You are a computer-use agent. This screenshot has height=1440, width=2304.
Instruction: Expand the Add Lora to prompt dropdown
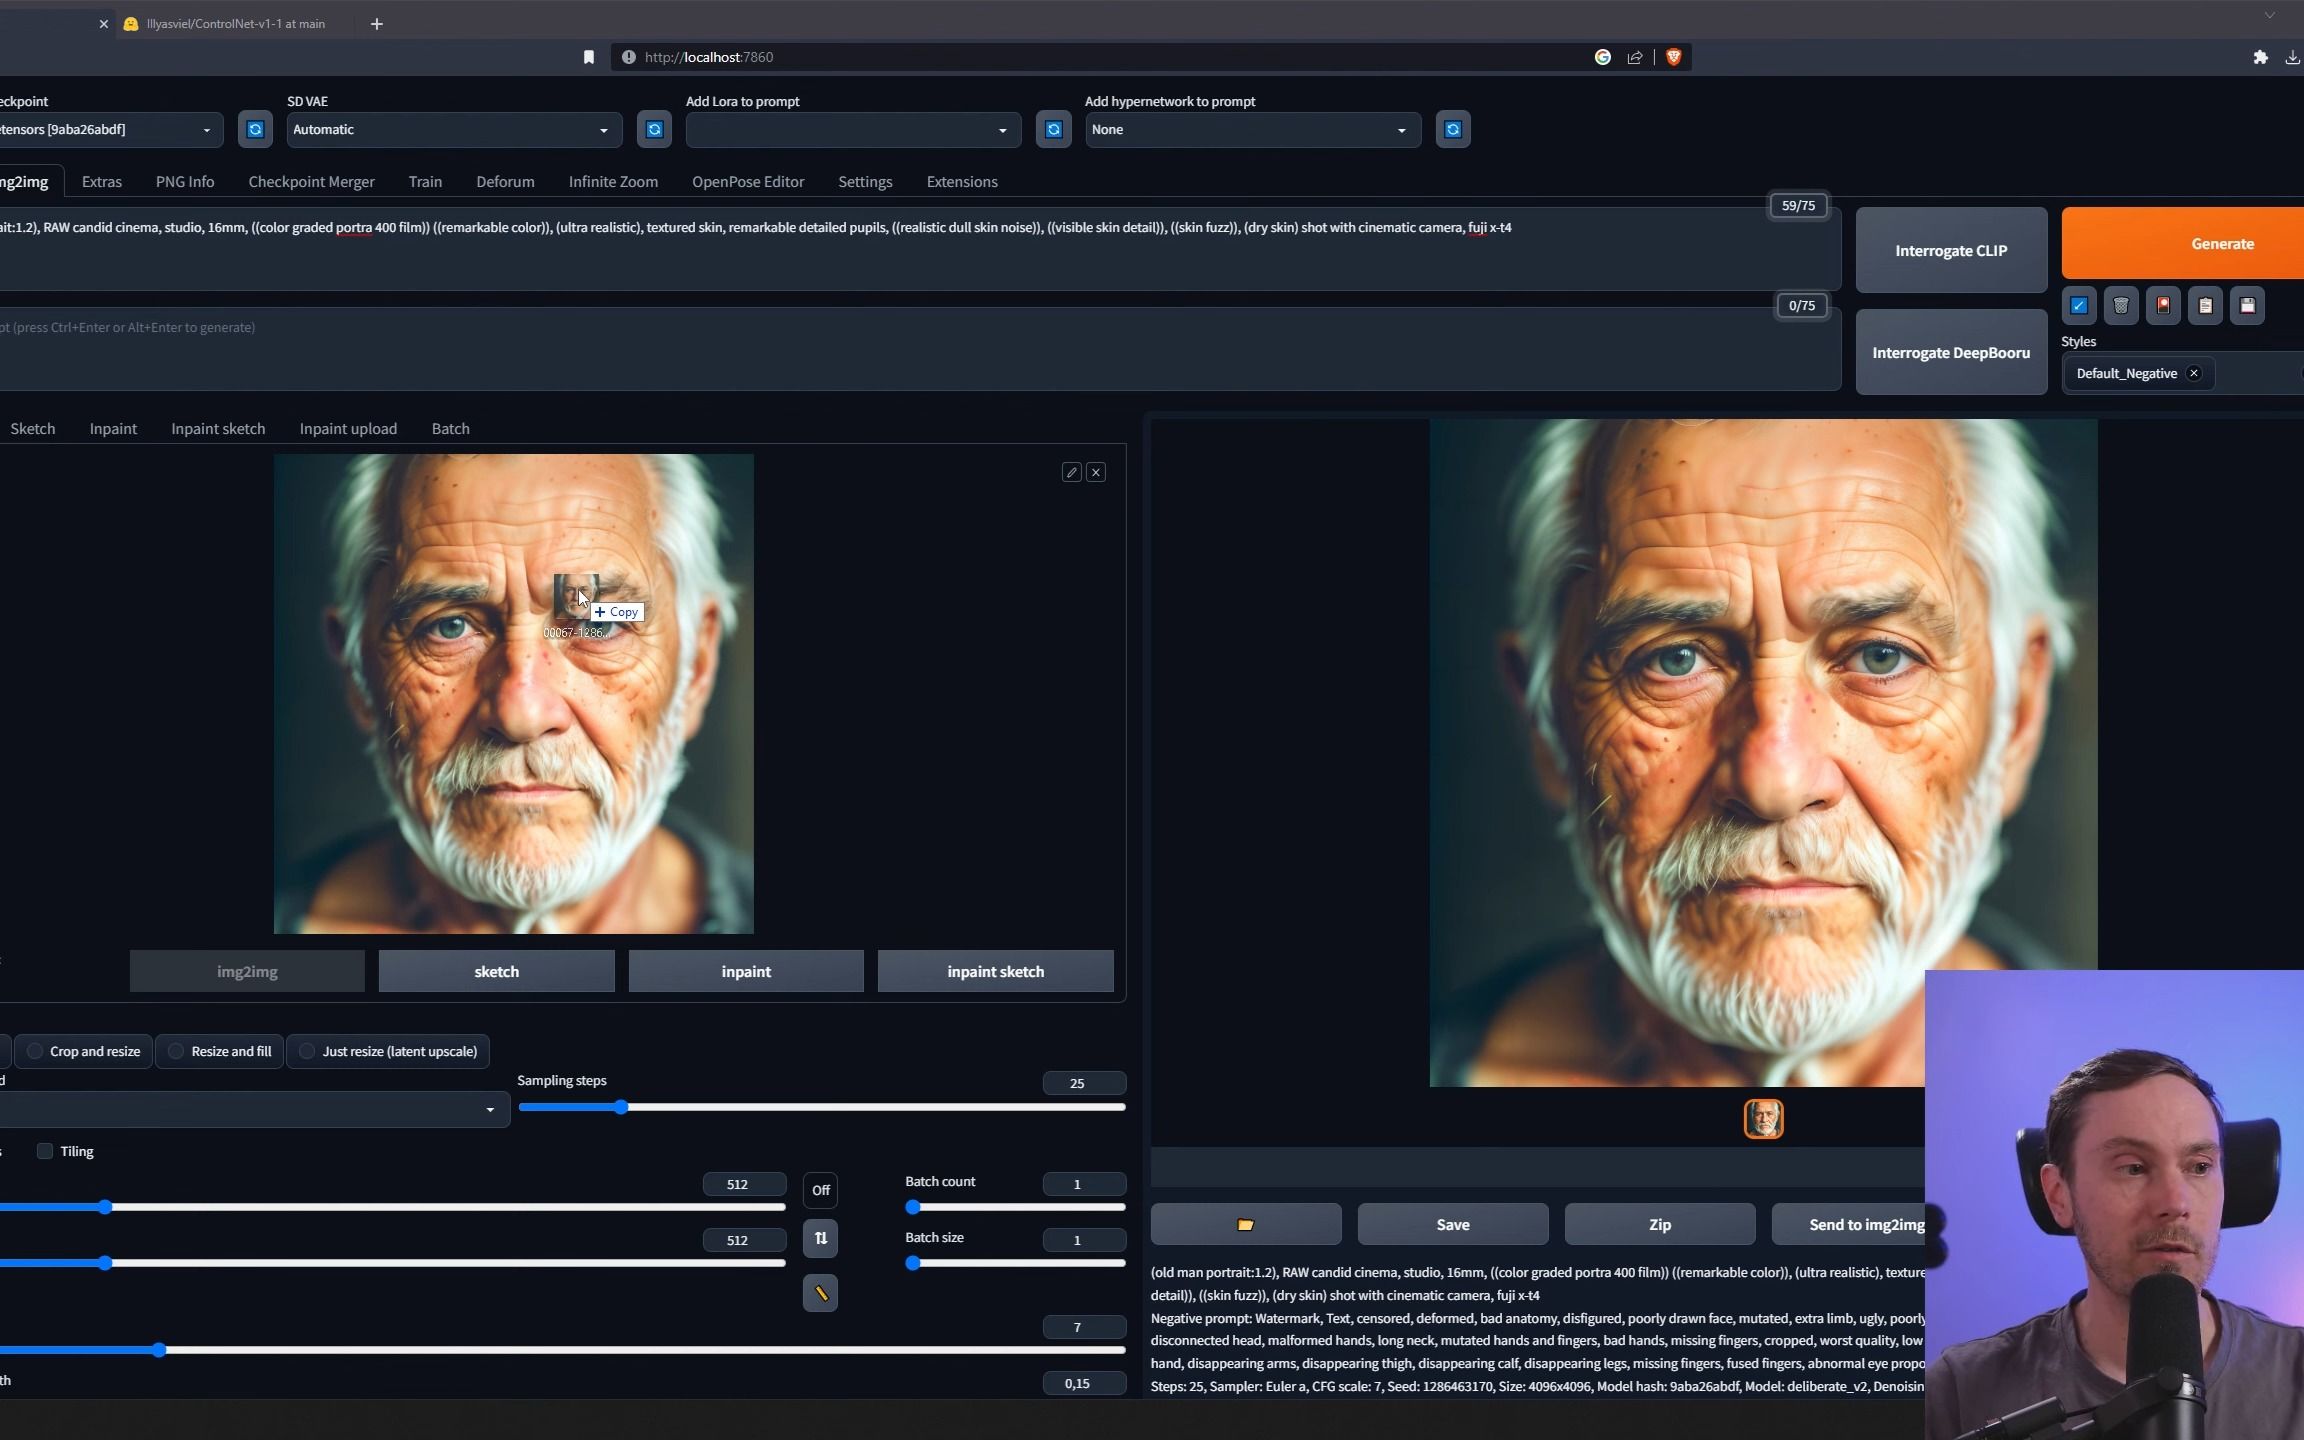(853, 130)
